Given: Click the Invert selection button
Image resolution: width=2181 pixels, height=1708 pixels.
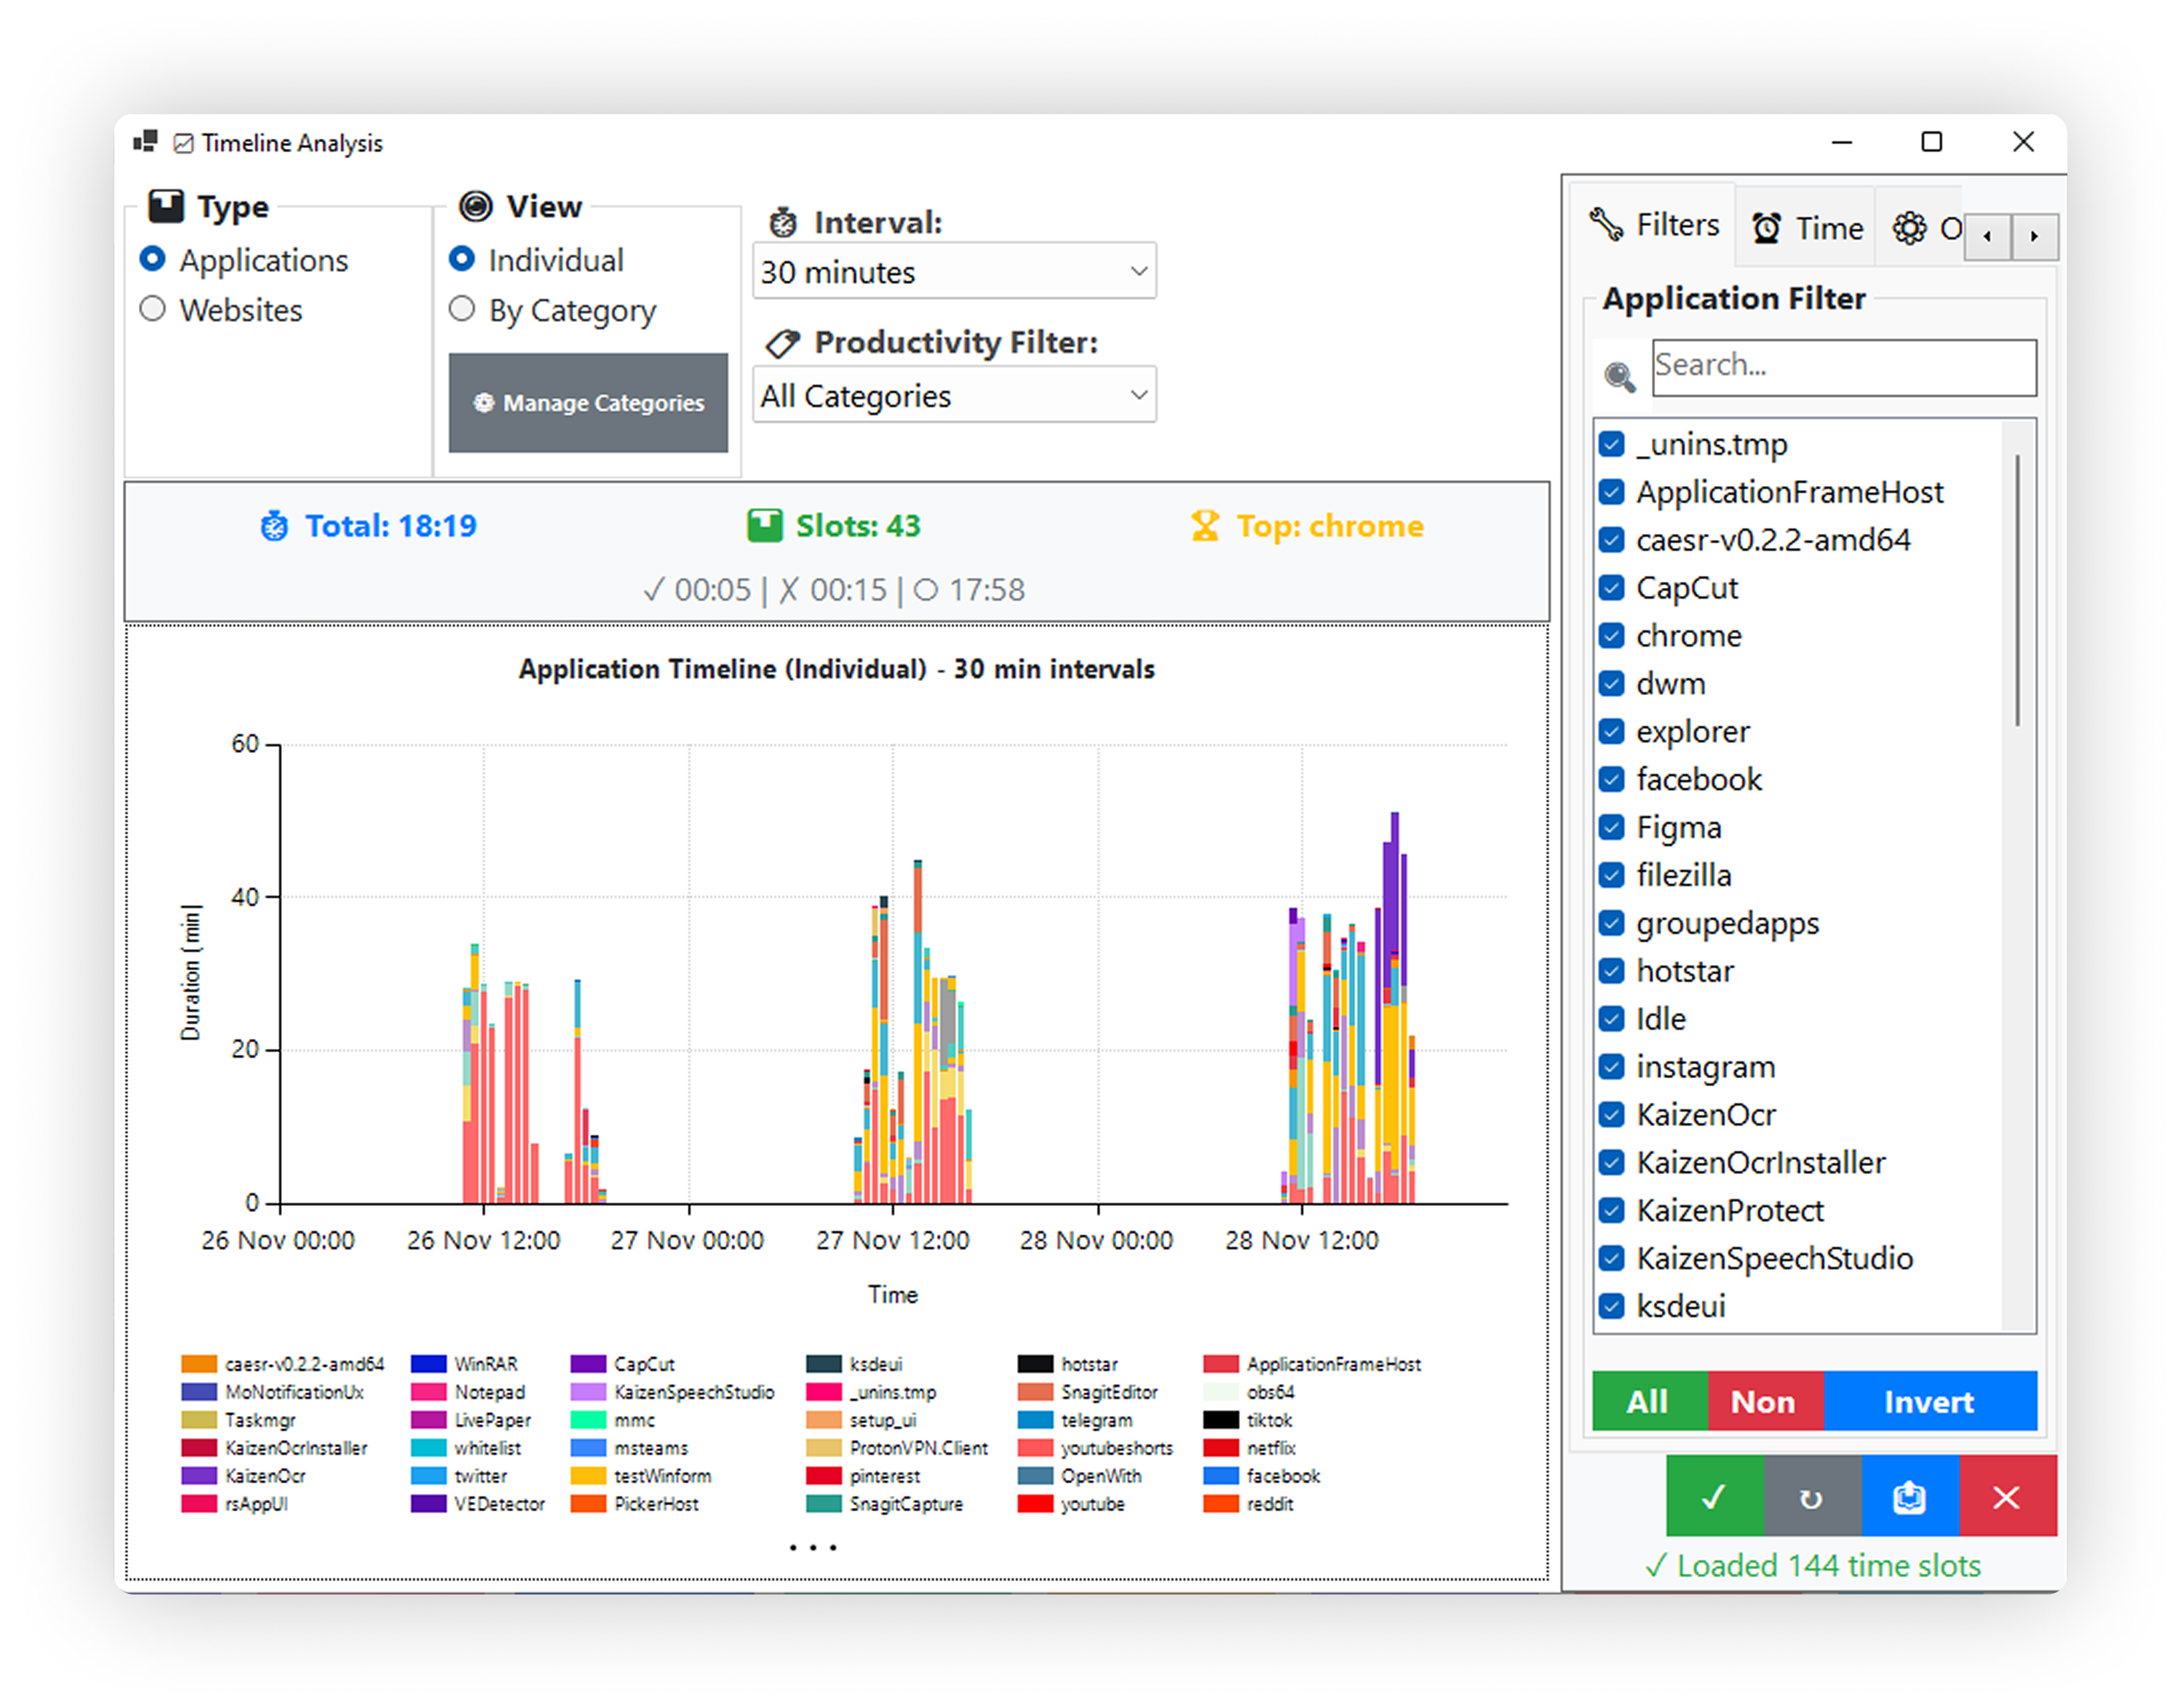Looking at the screenshot, I should 1930,1401.
